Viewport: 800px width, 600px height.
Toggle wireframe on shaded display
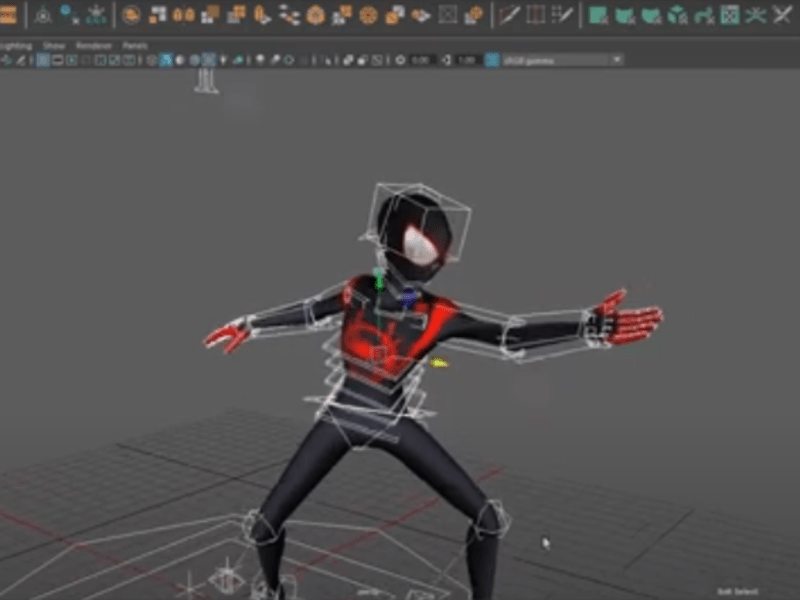[194, 60]
